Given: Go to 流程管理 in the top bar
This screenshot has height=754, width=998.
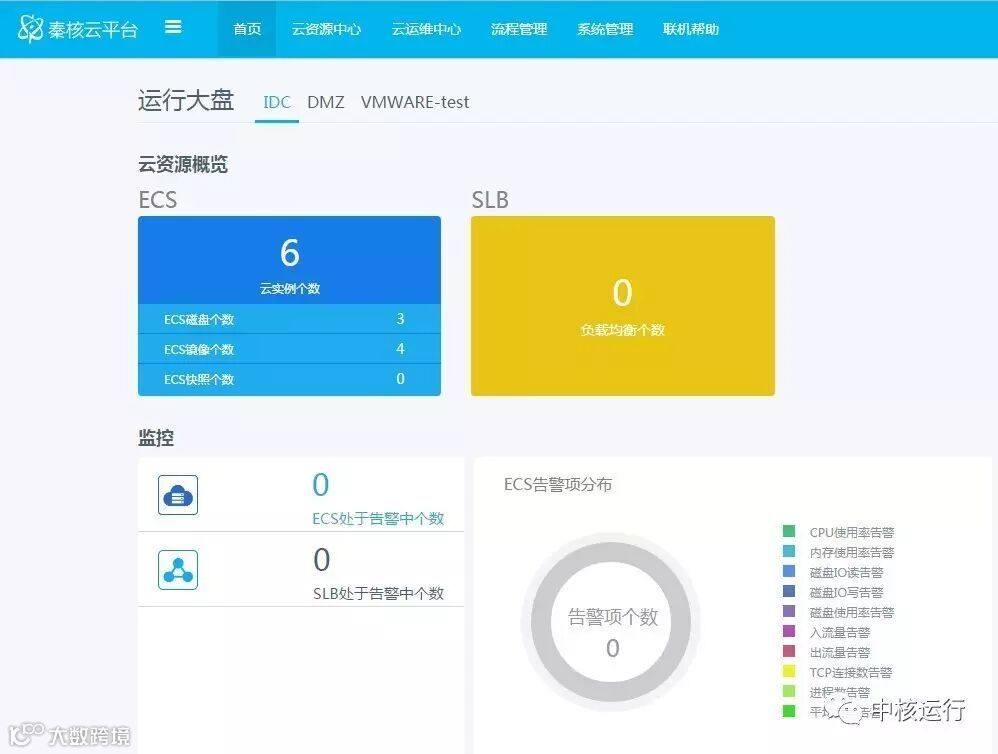Looking at the screenshot, I should (519, 29).
